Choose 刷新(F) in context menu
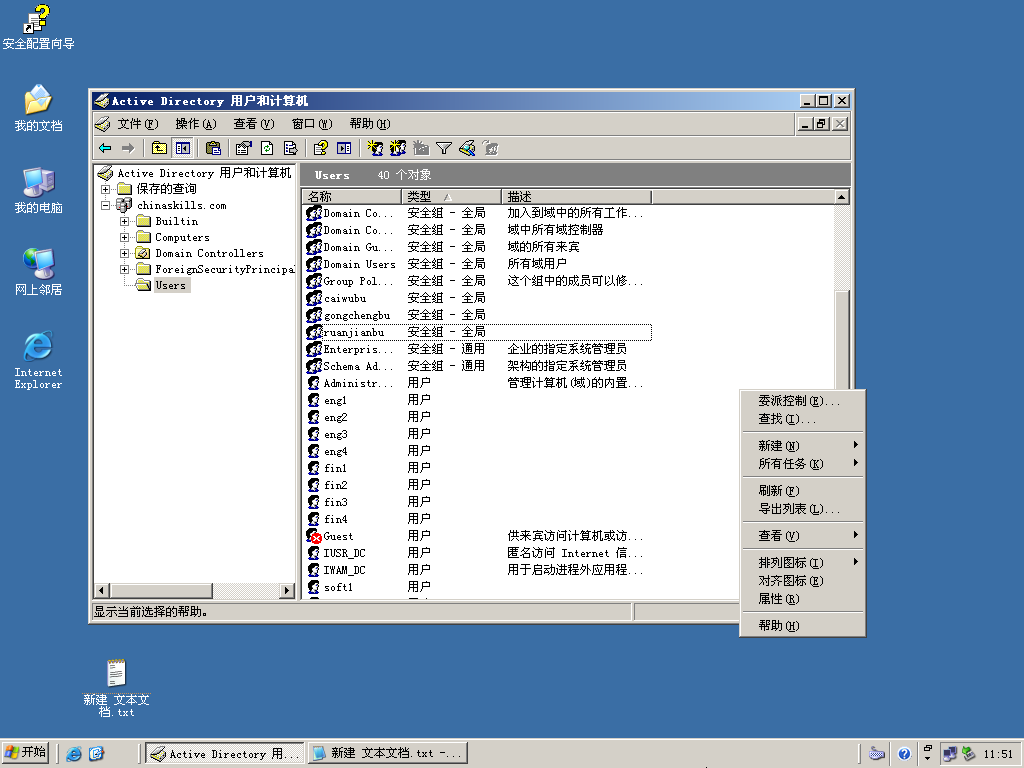This screenshot has height=768, width=1024. pos(803,490)
